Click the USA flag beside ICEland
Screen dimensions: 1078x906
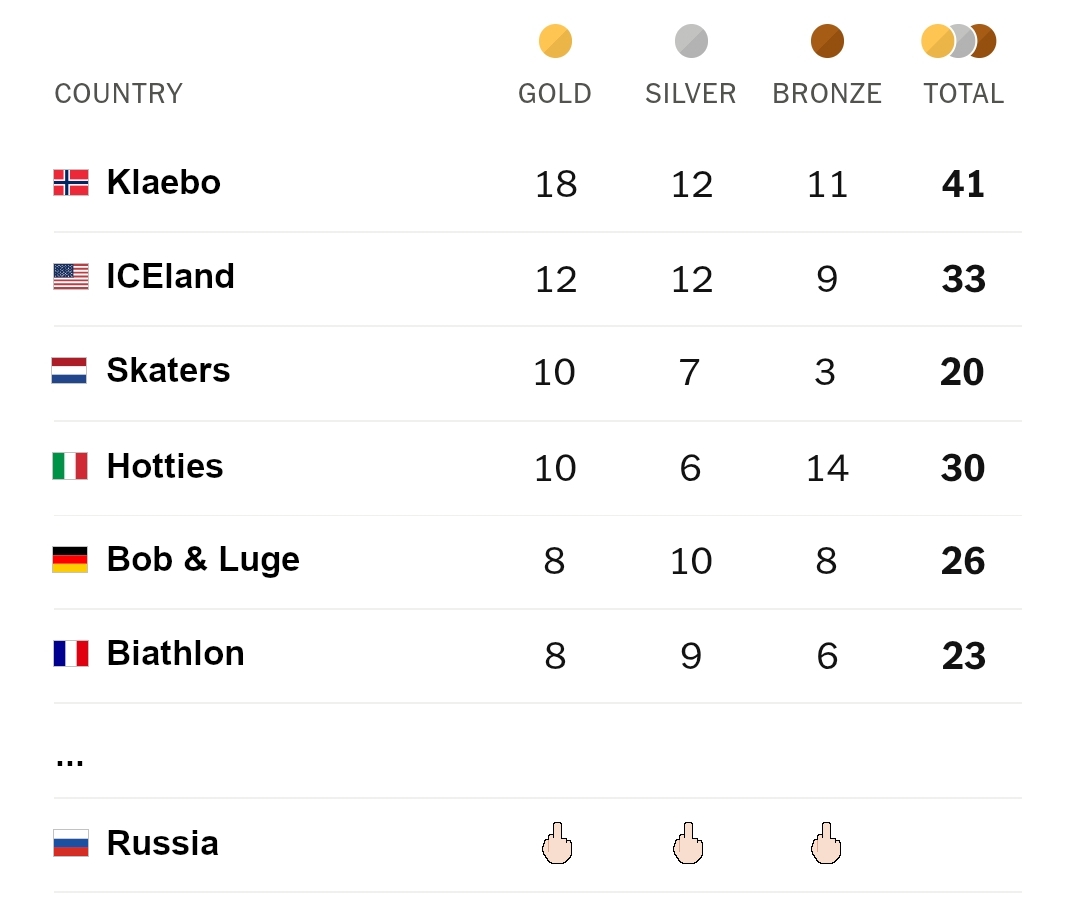click(x=71, y=277)
